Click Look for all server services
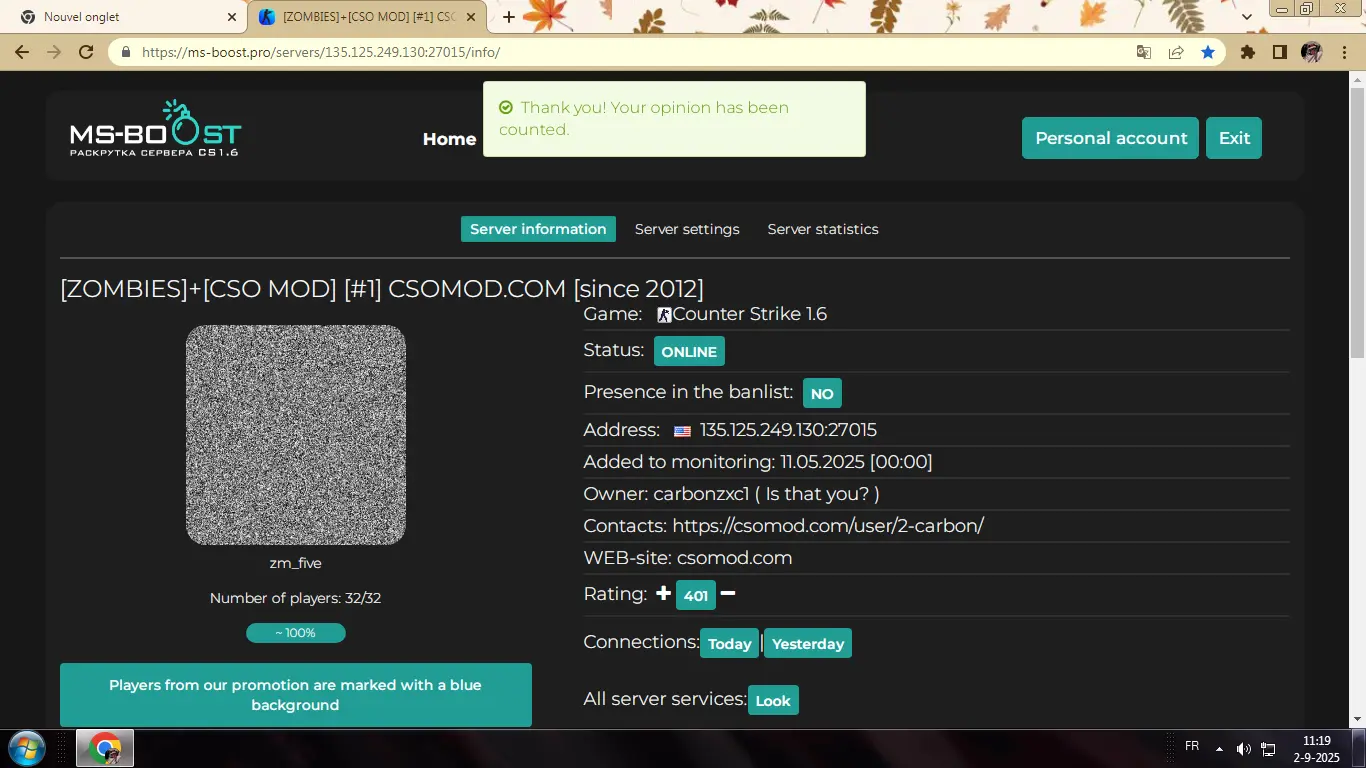Image resolution: width=1366 pixels, height=768 pixels. pos(773,701)
